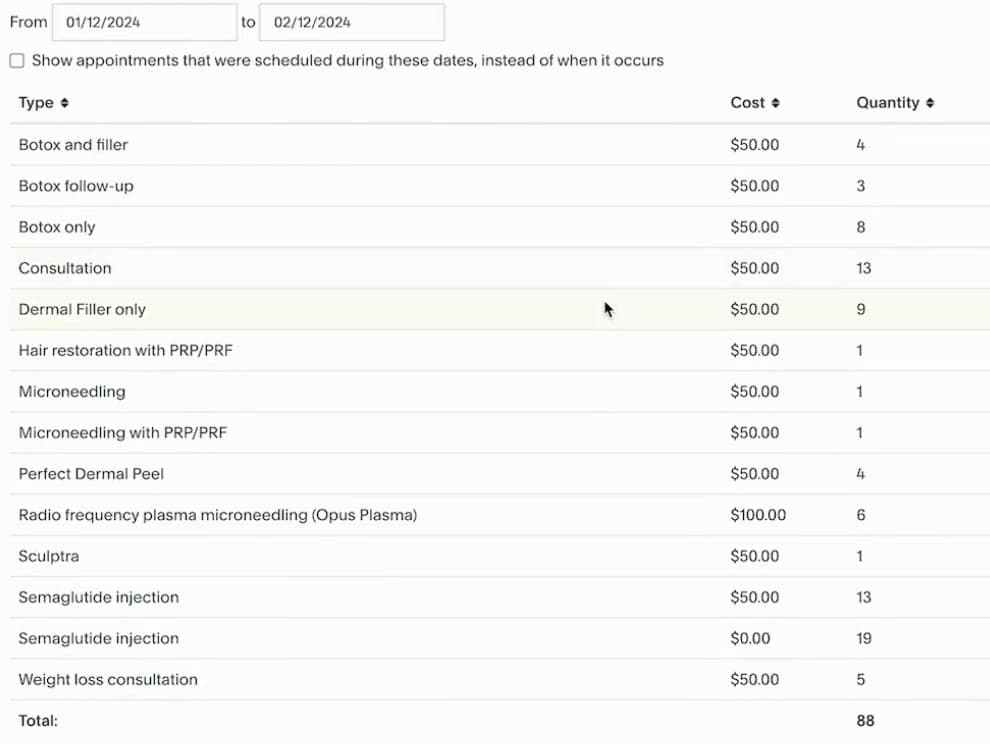Edit the From date field 01/12/2024
The image size is (990, 744).
[145, 23]
